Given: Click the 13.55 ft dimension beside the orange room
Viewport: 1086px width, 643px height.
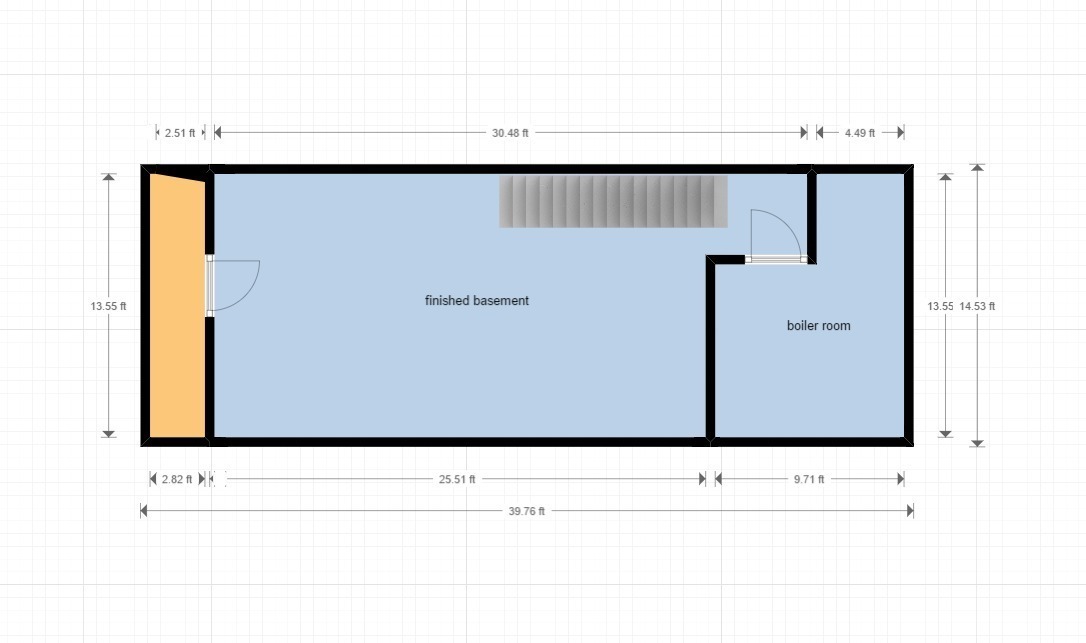Looking at the screenshot, I should pos(108,306).
